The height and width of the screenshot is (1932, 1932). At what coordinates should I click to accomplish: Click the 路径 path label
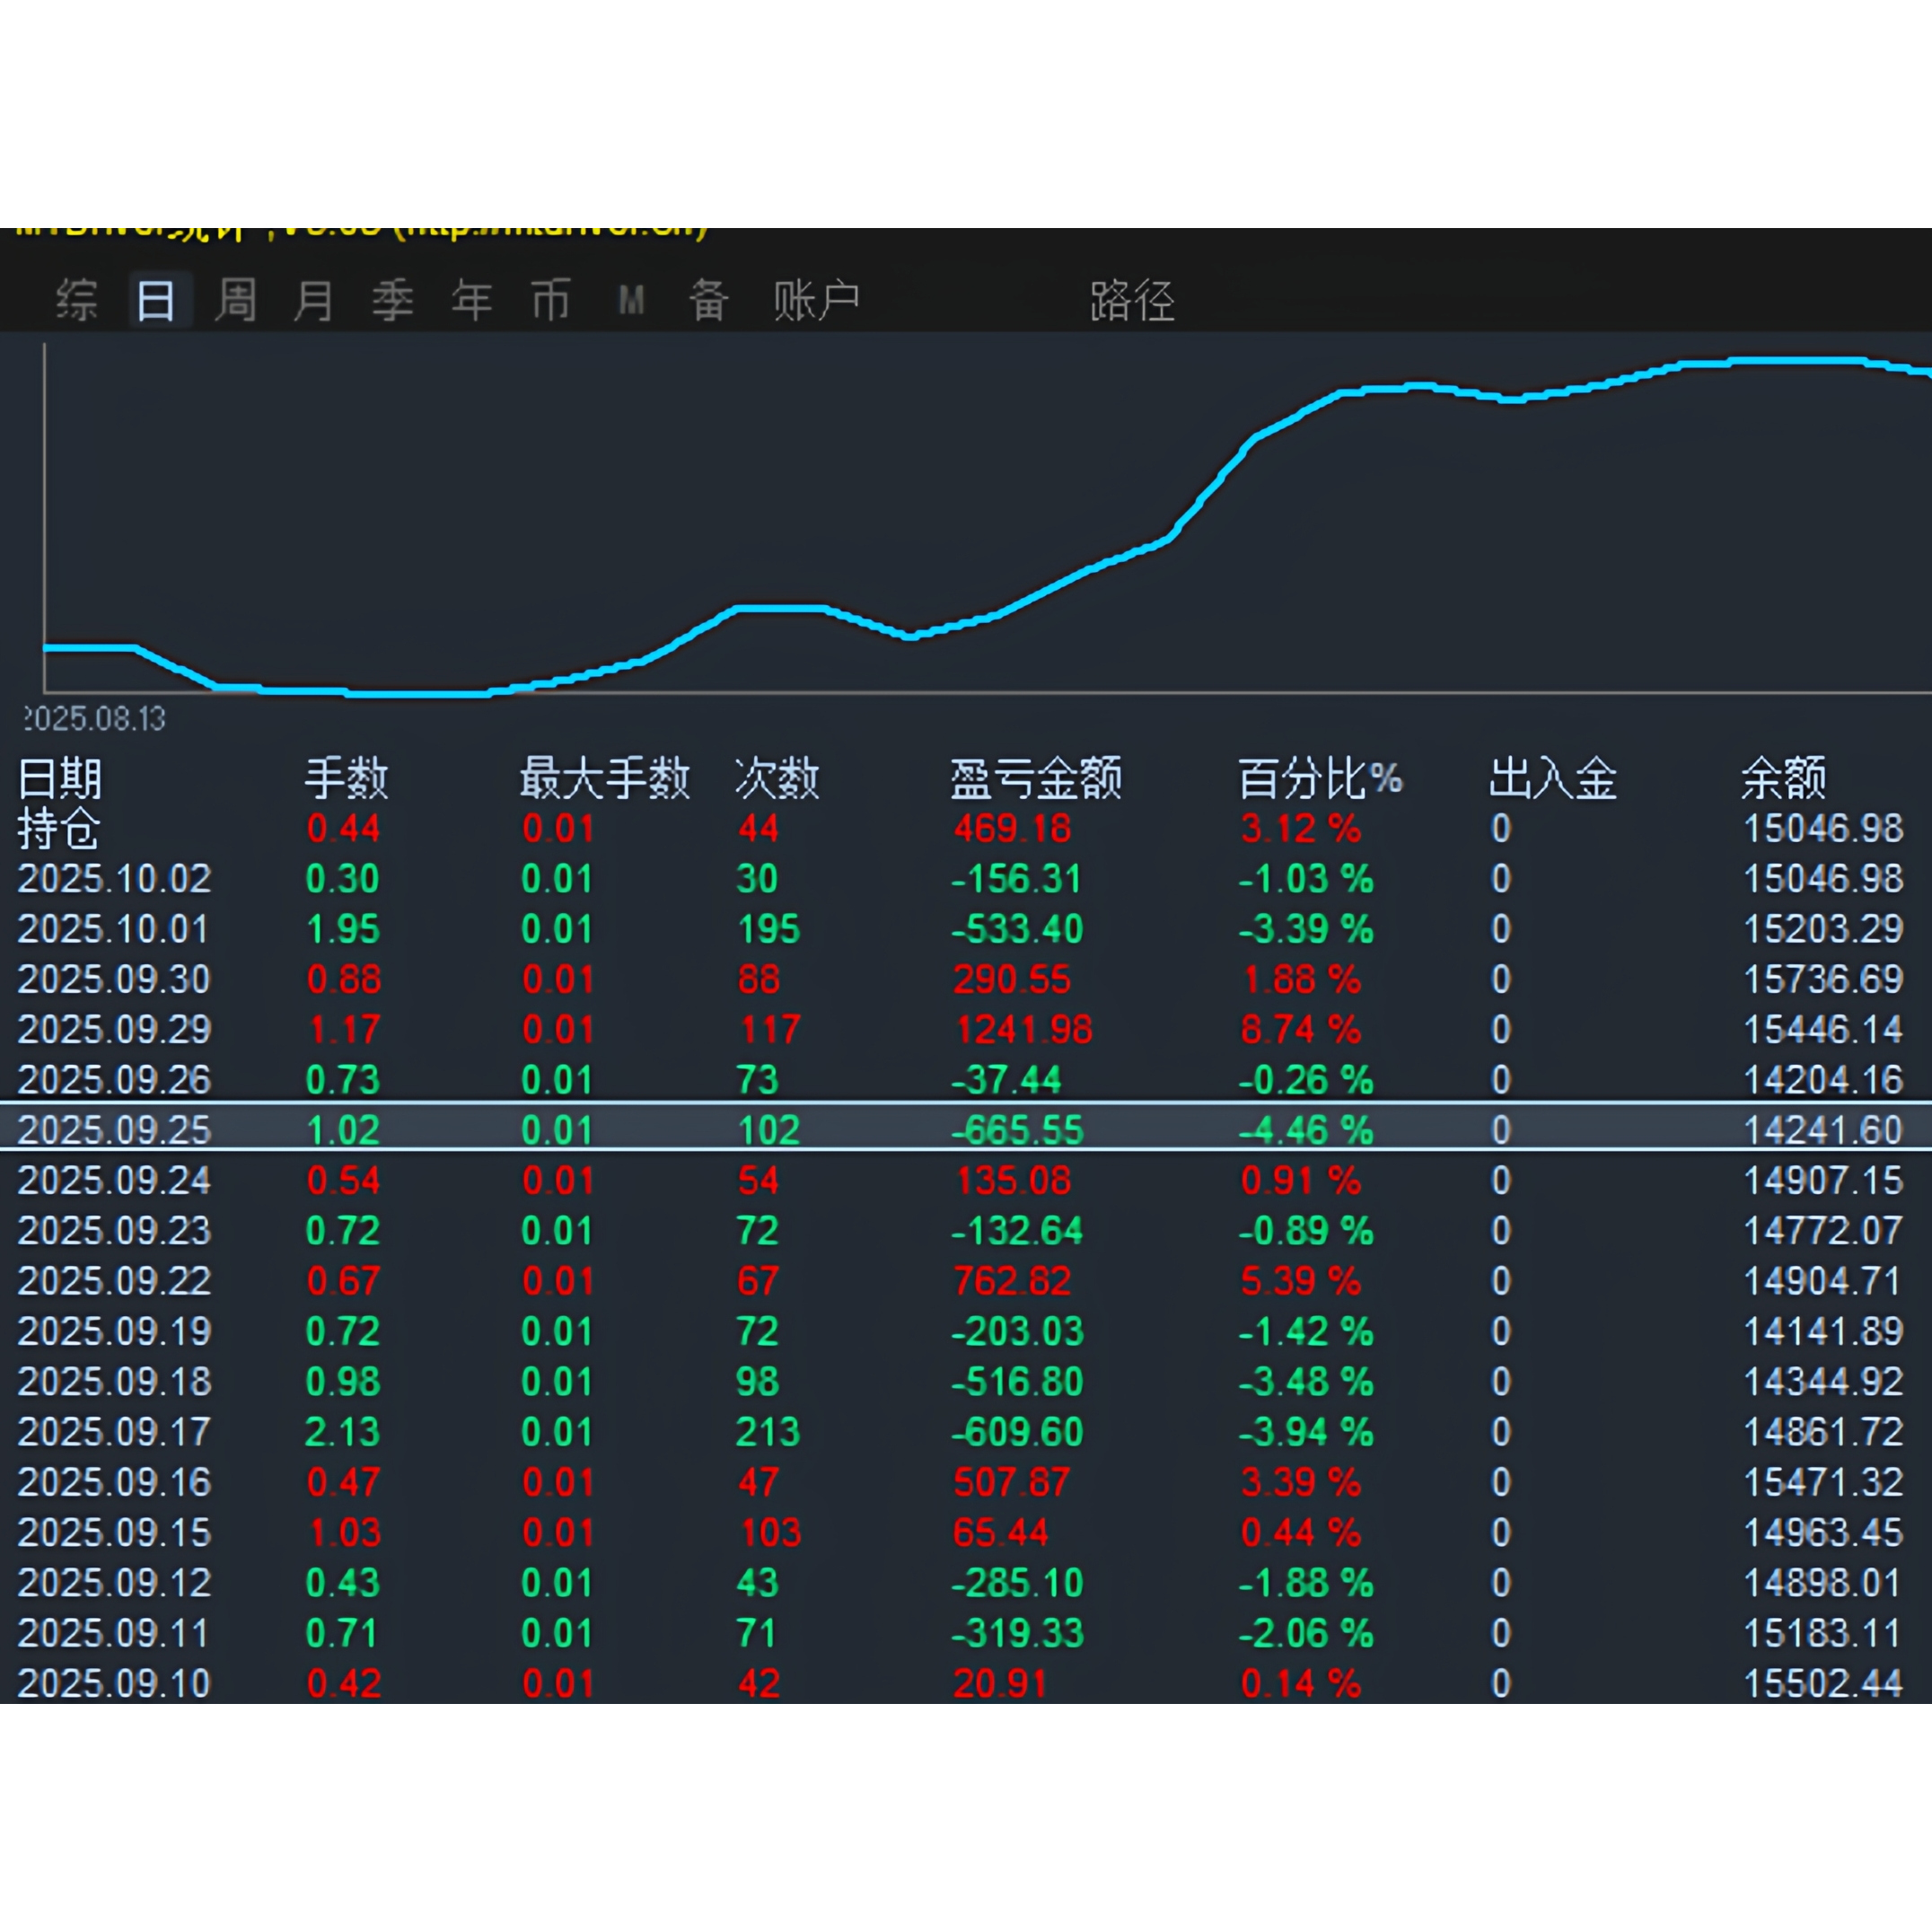[x=1132, y=300]
